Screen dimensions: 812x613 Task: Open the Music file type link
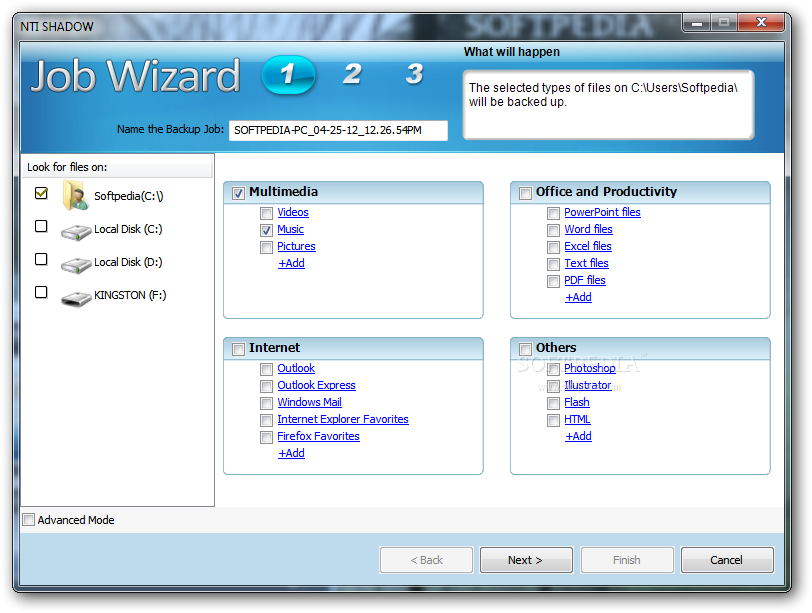[291, 229]
